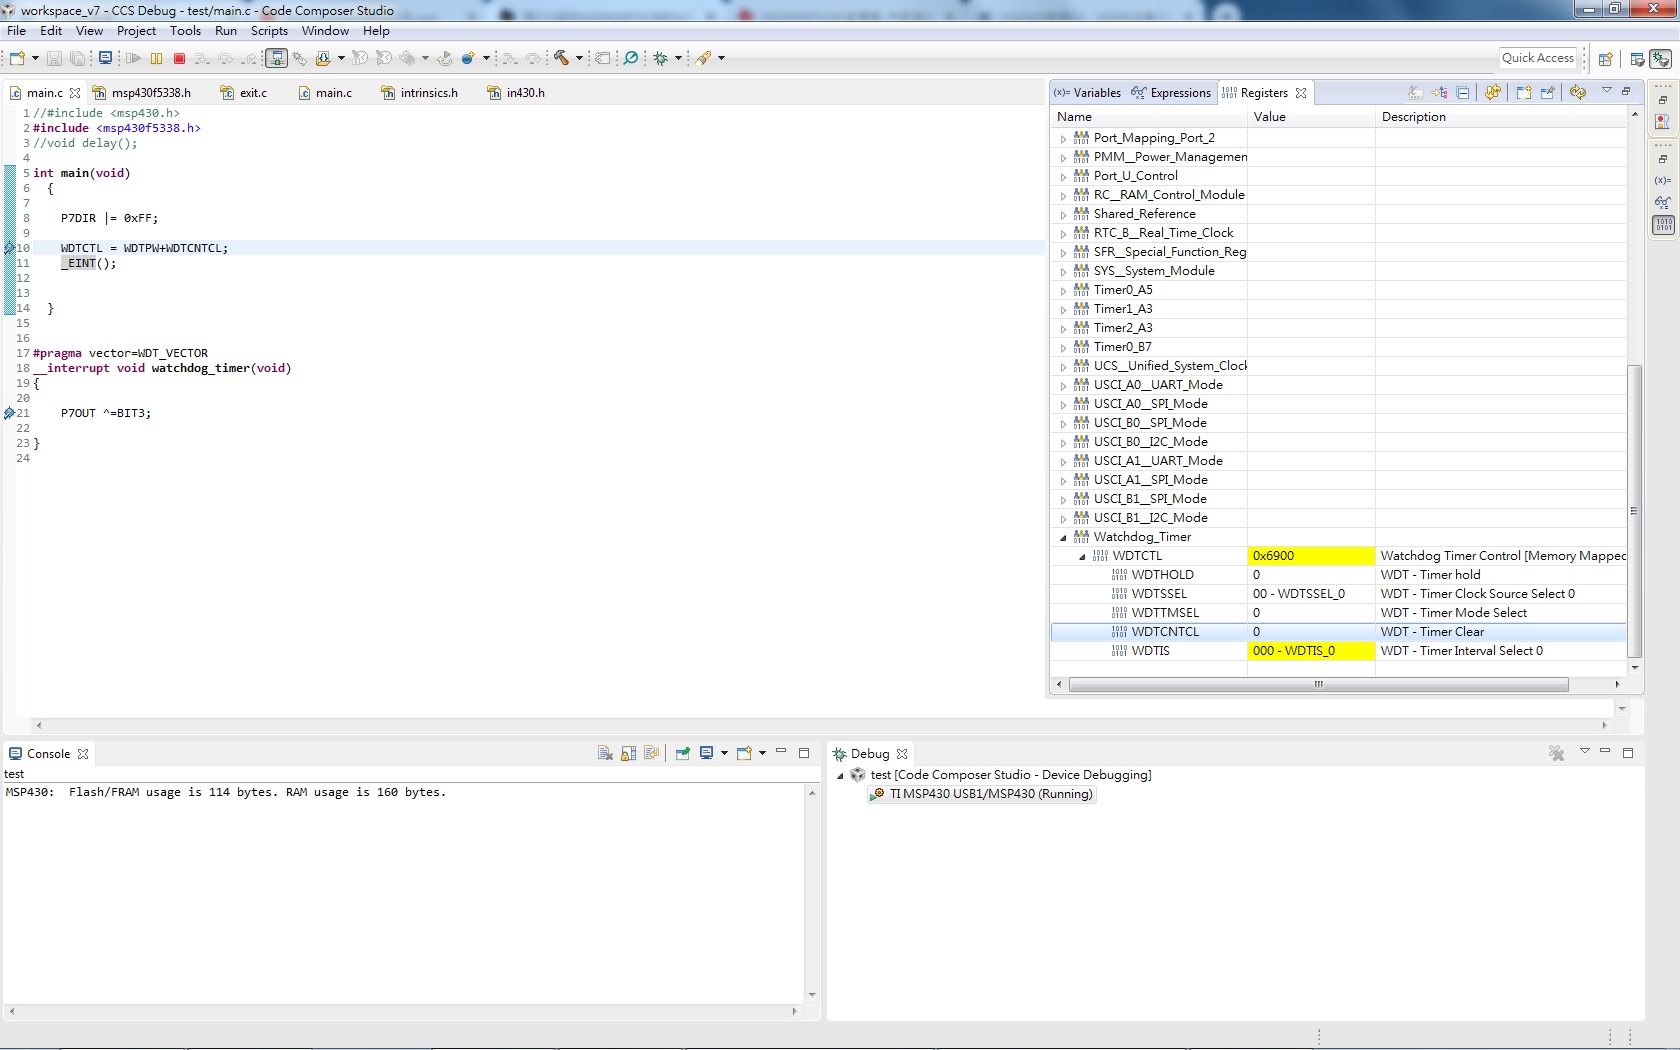Expand the Port_U_Control register group
1680x1050 pixels.
point(1063,177)
